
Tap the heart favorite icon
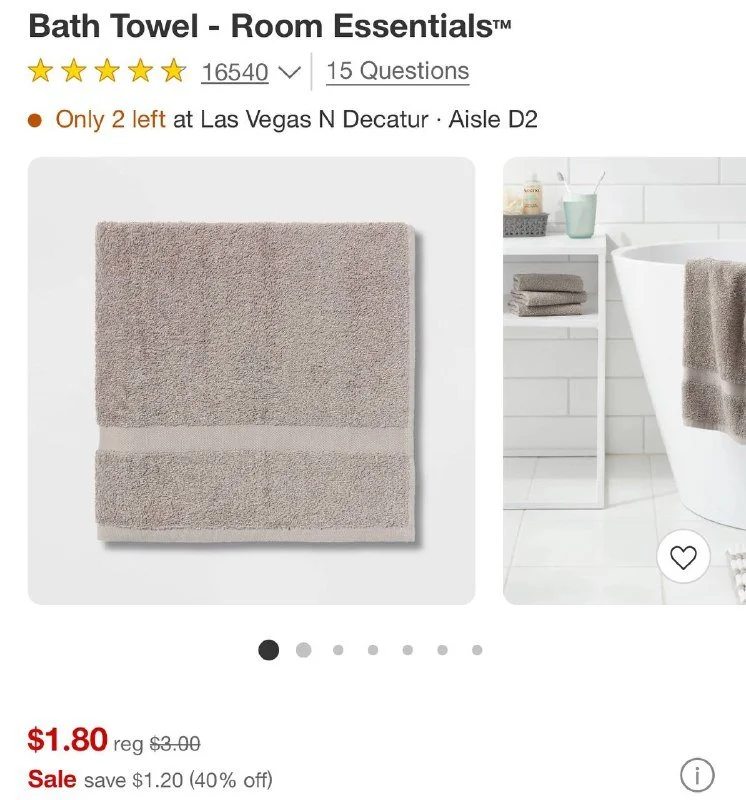point(683,557)
